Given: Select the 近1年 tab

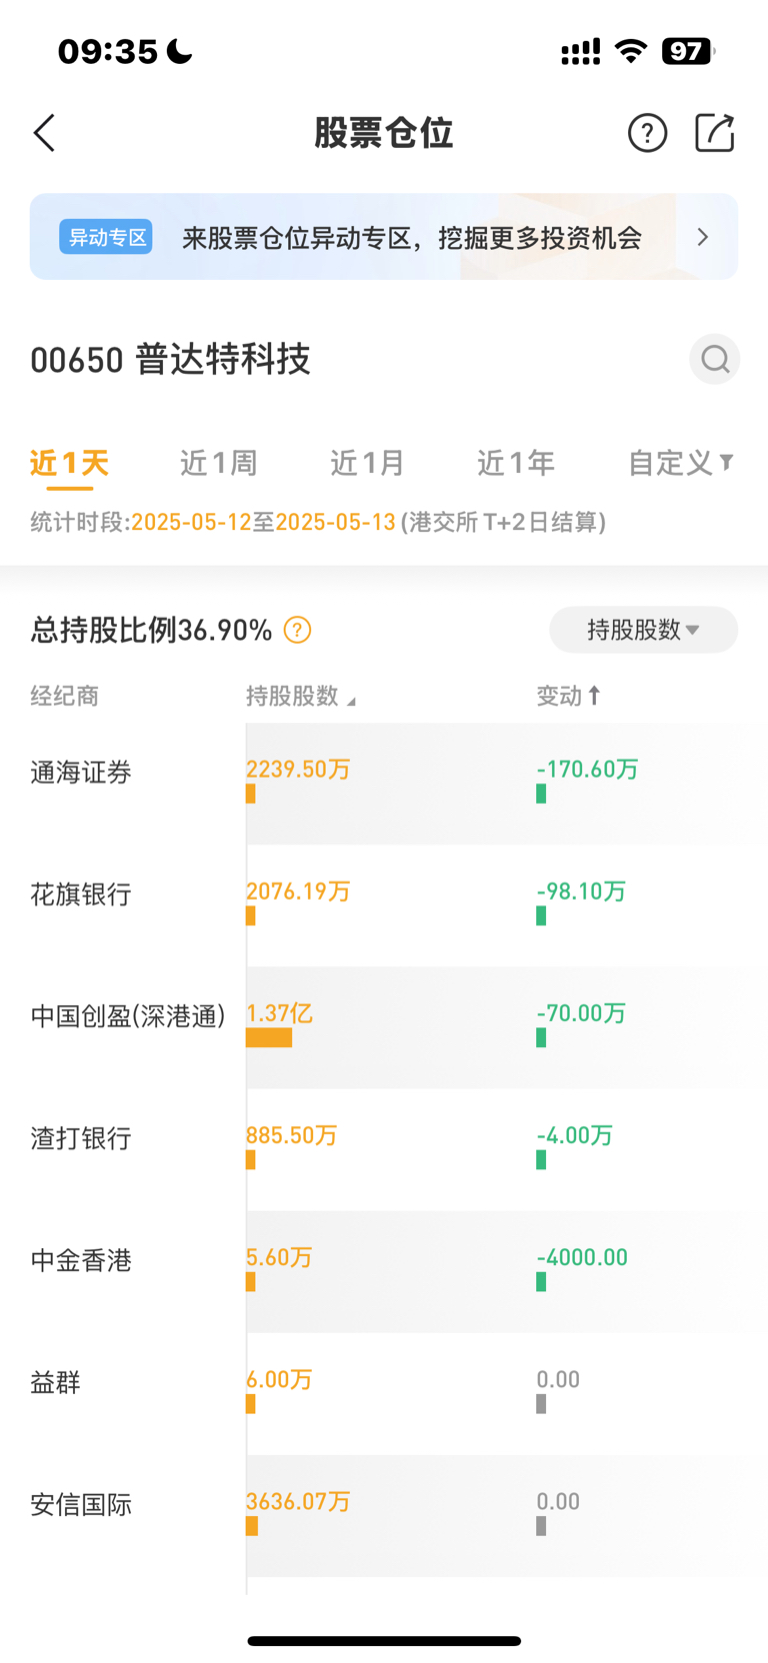Looking at the screenshot, I should coord(516,463).
